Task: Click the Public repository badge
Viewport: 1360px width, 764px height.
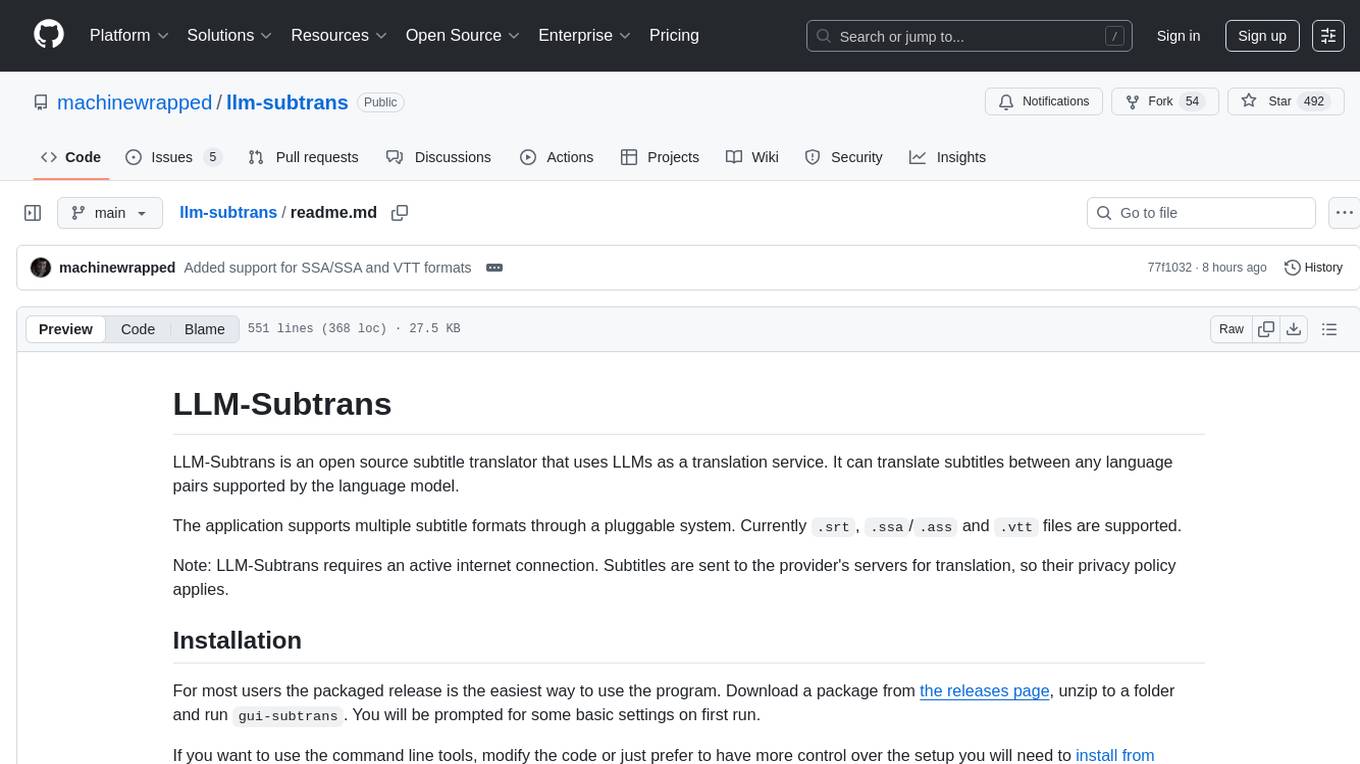Action: (380, 102)
